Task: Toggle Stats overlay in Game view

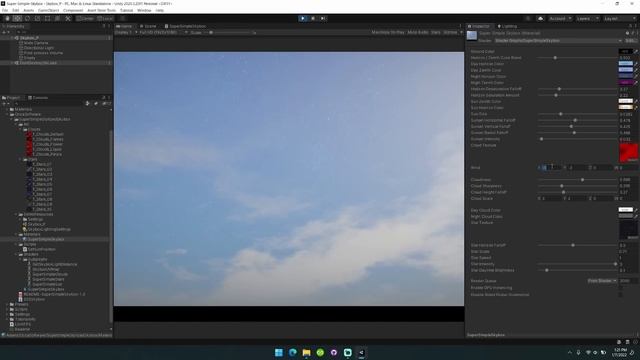Action: click(436, 32)
